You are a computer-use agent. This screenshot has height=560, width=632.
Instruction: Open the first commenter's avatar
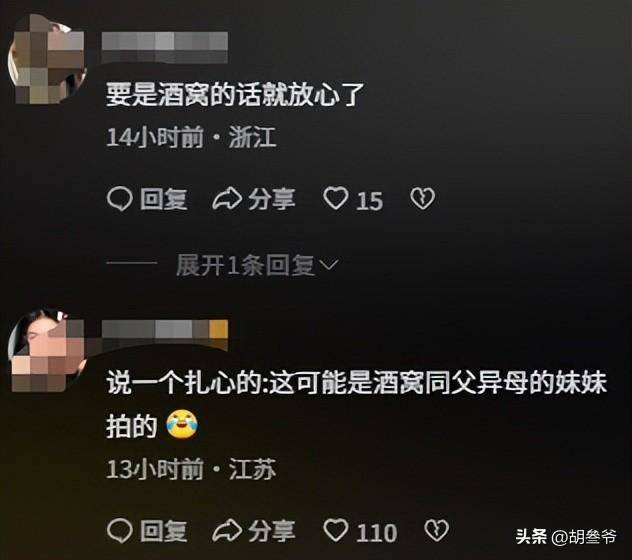click(47, 59)
